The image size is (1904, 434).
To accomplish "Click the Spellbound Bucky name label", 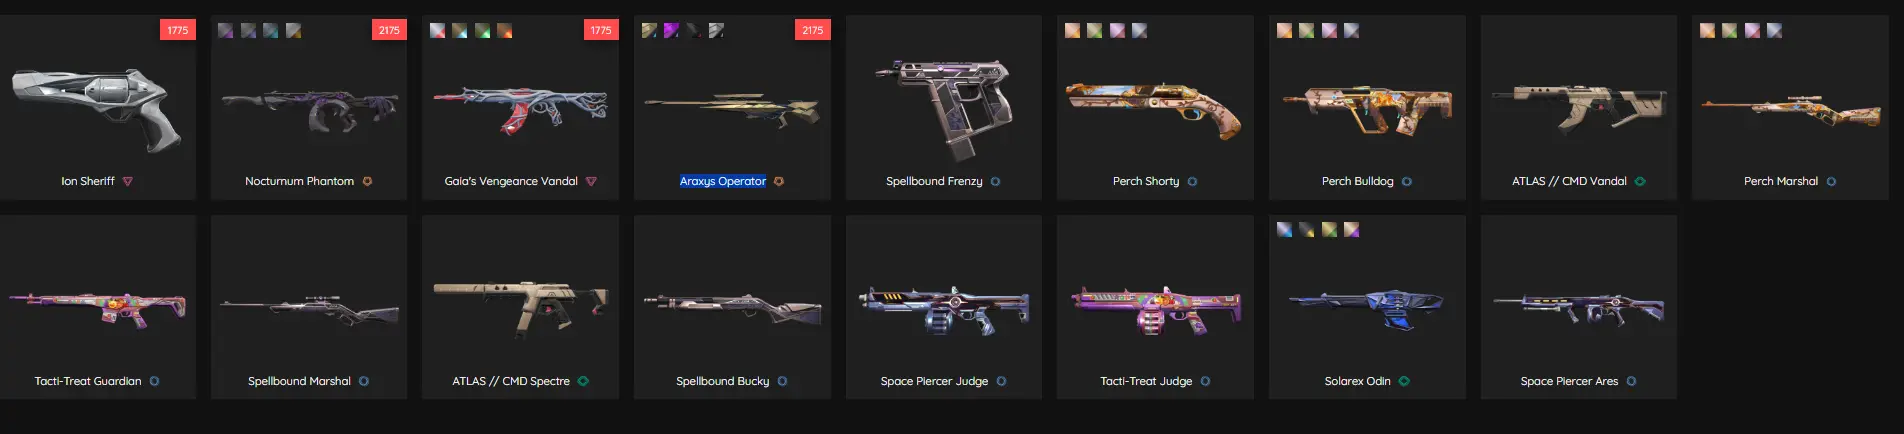I will (x=722, y=381).
